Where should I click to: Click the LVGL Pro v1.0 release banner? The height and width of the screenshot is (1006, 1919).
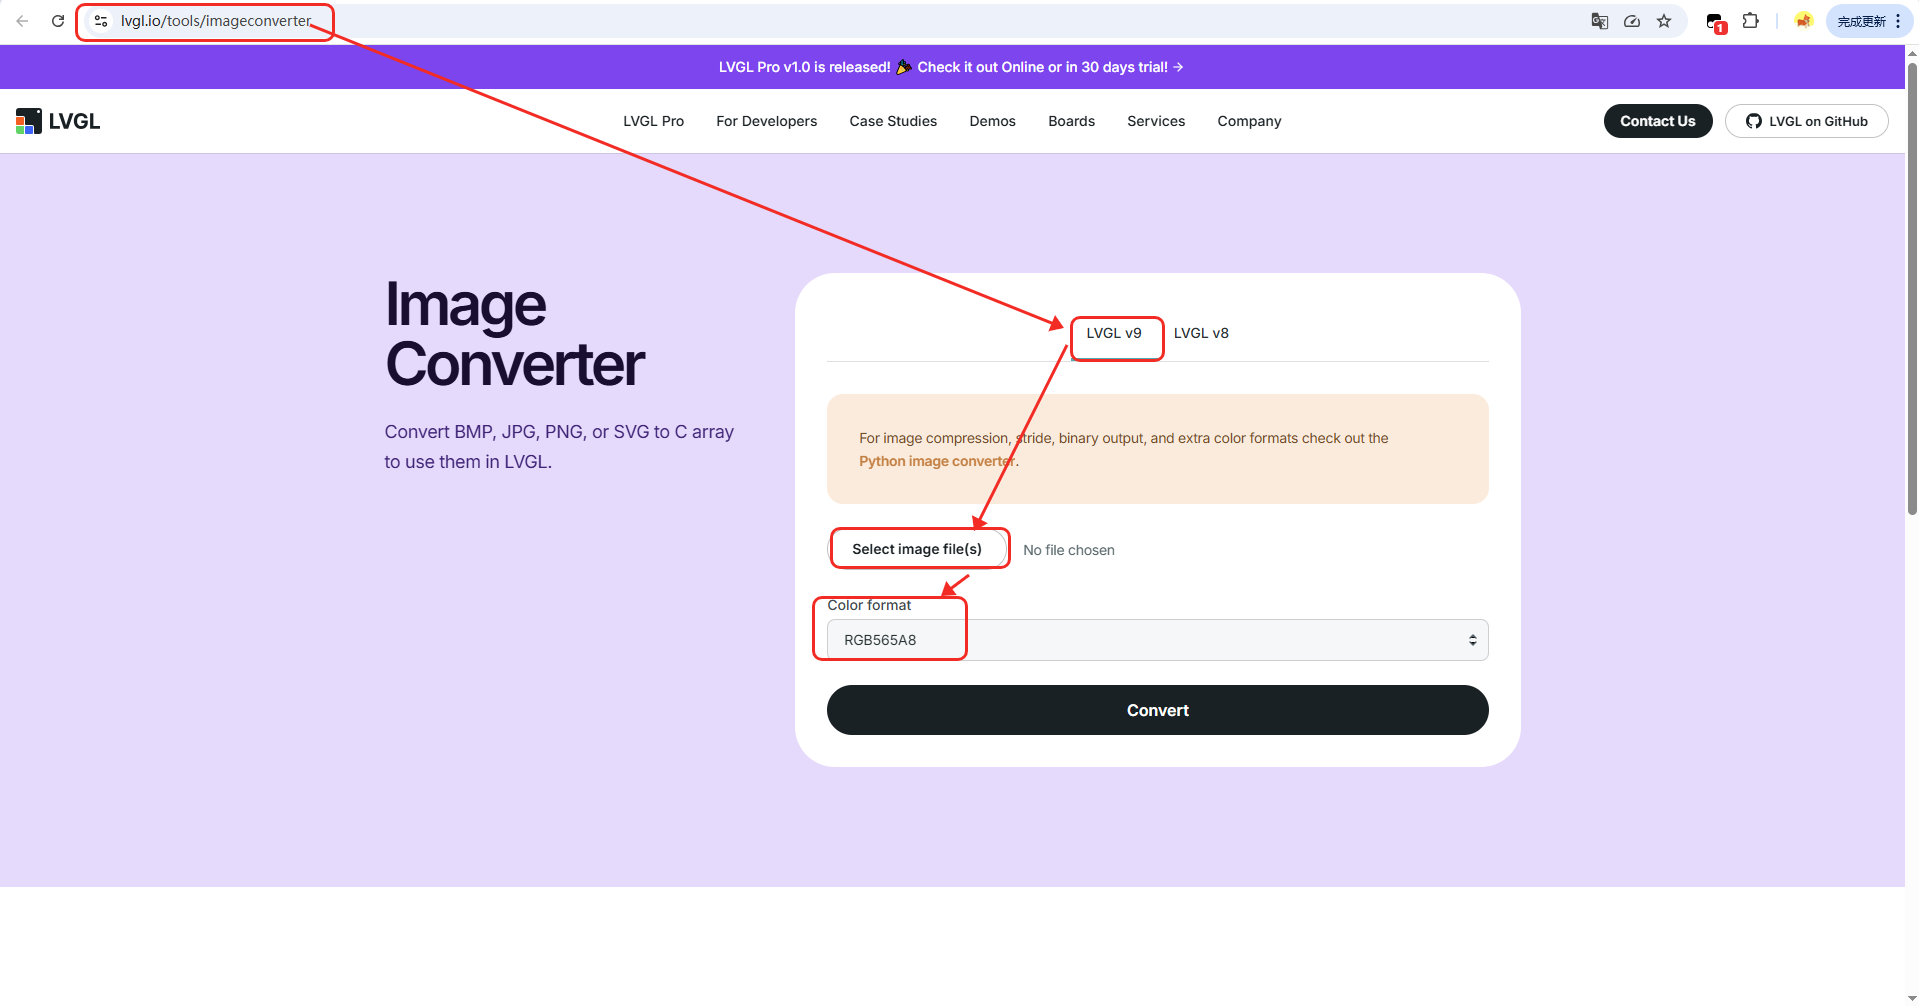tap(950, 67)
